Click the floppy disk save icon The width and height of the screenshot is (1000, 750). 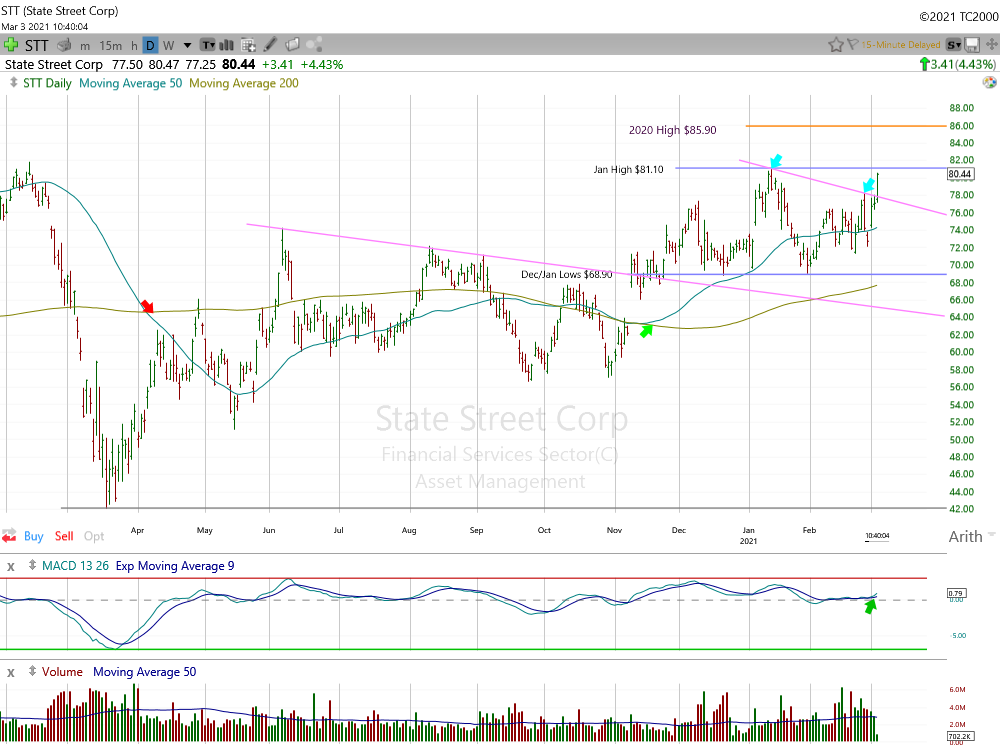click(x=973, y=45)
